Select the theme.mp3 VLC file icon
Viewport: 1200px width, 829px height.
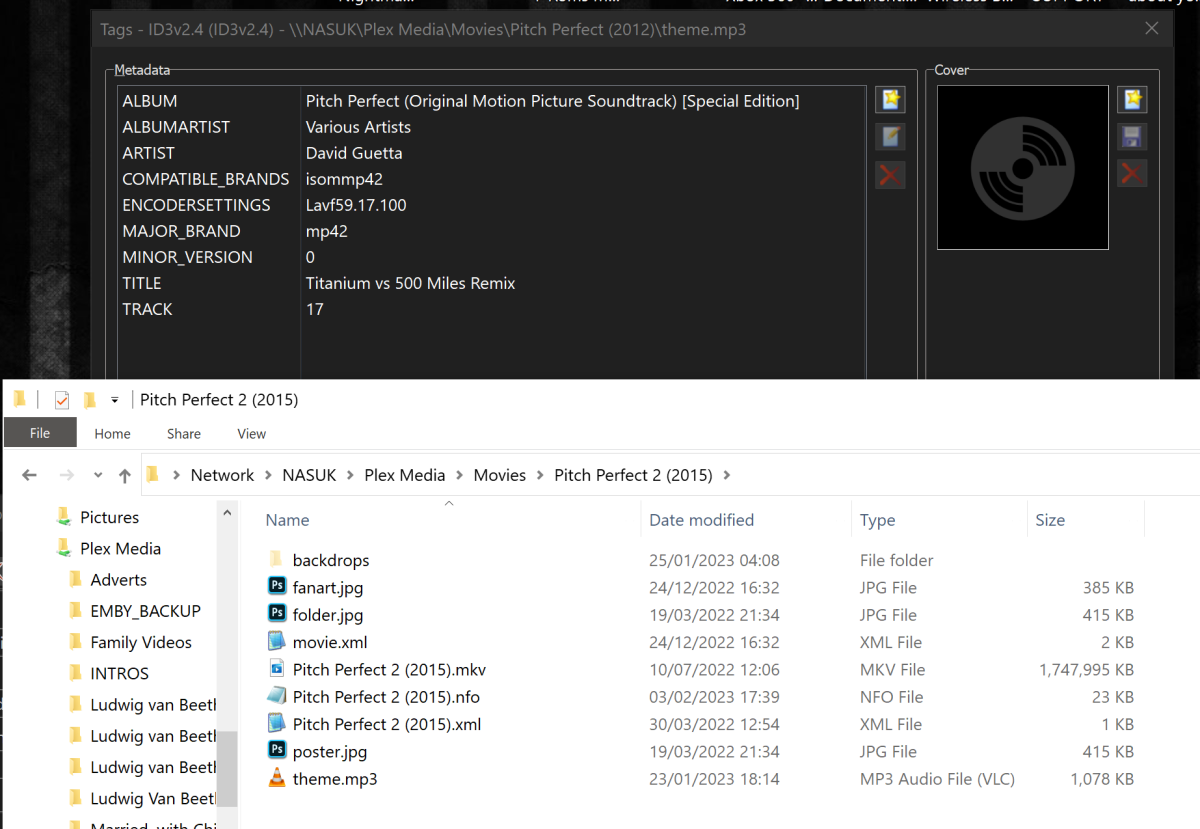[277, 779]
